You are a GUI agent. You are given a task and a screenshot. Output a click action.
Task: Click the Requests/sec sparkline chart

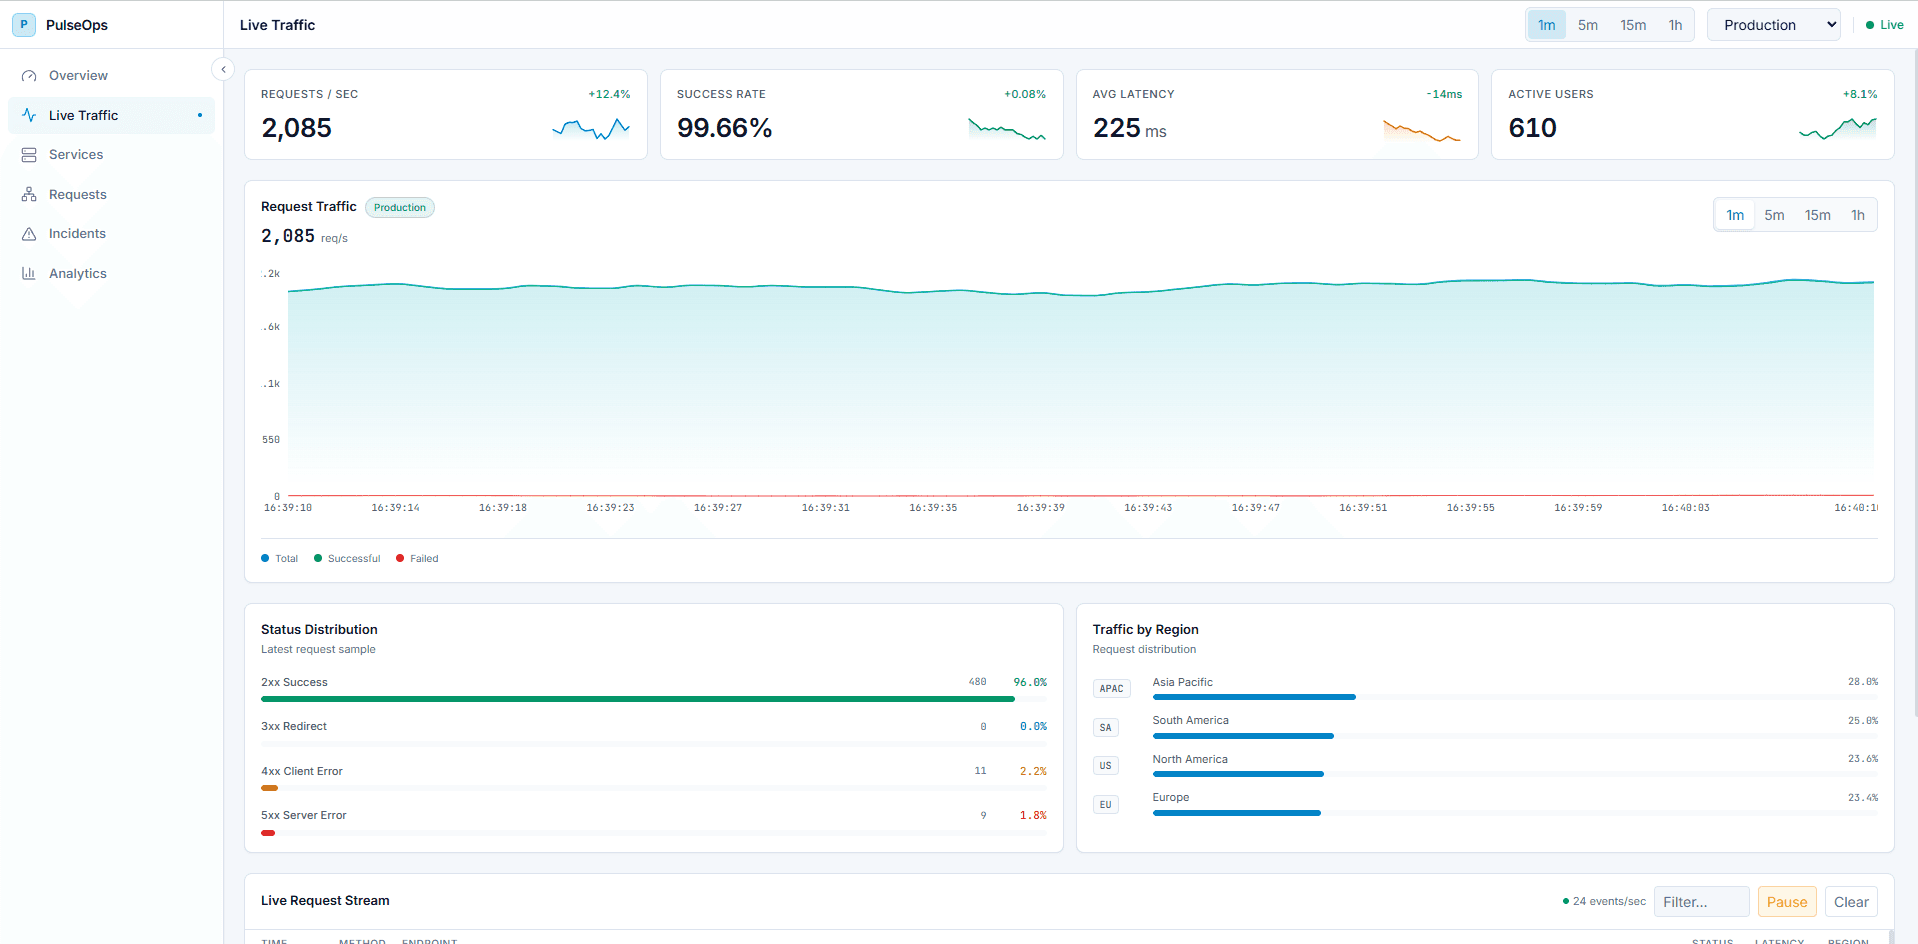pyautogui.click(x=591, y=129)
